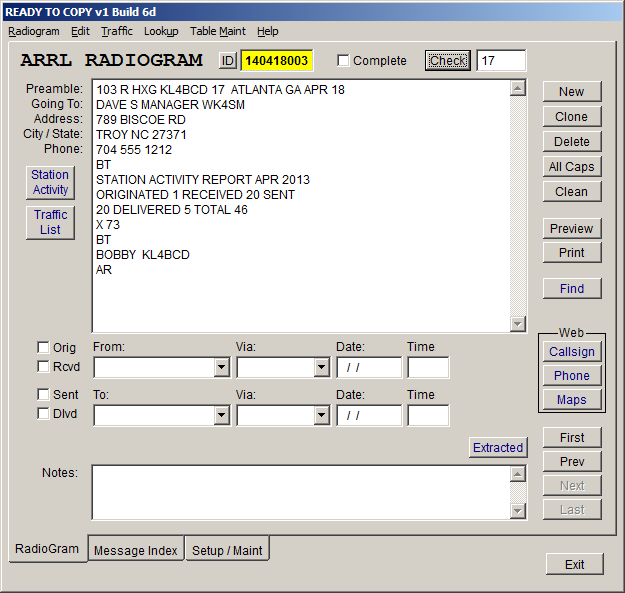Apply All Caps to the message
The width and height of the screenshot is (625, 593).
572,167
